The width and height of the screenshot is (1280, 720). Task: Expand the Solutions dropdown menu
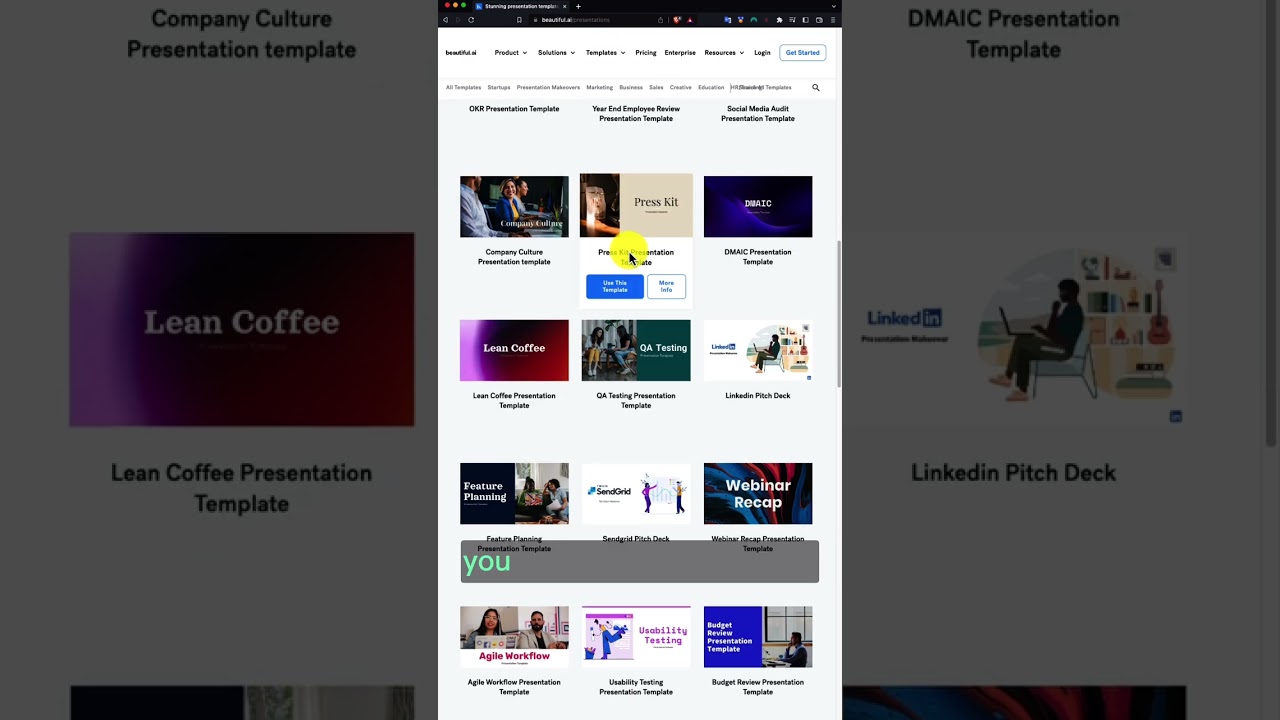click(556, 53)
